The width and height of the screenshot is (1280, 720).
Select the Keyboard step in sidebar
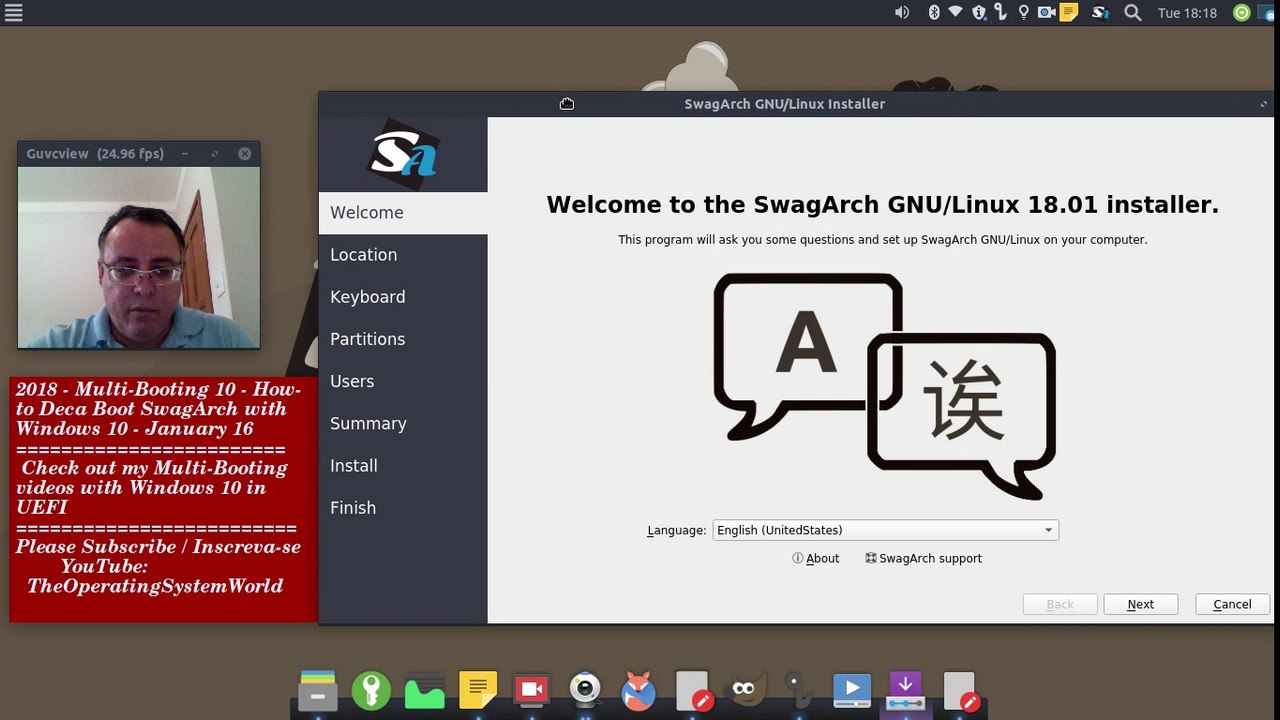tap(403, 297)
